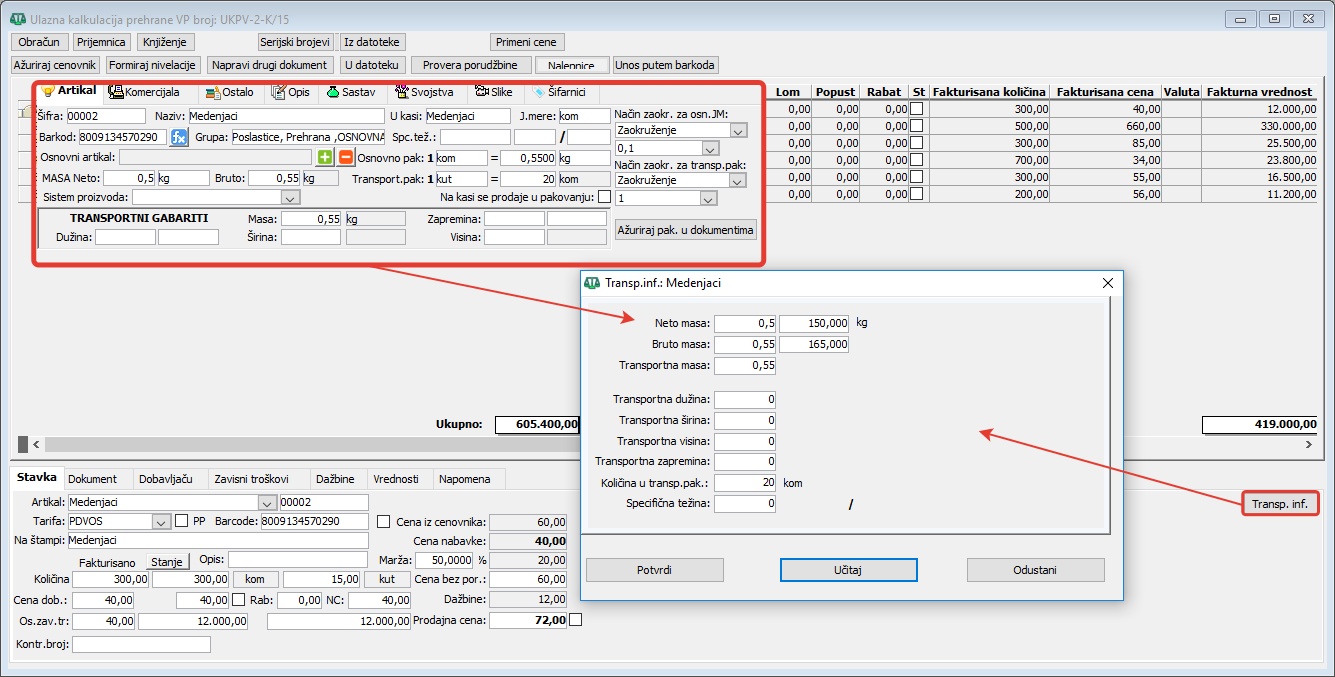Switch to the Sastav tab
This screenshot has width=1335, height=677.
tap(351, 92)
